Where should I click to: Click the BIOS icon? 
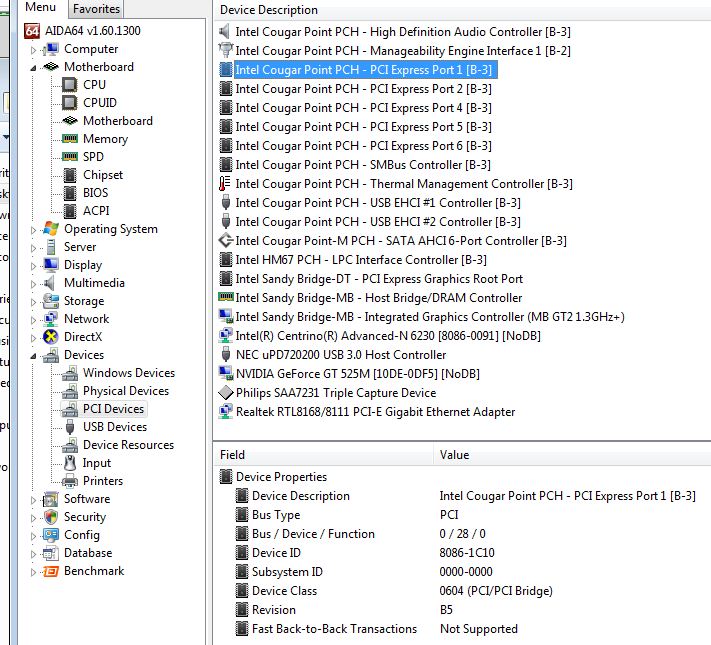tap(69, 193)
